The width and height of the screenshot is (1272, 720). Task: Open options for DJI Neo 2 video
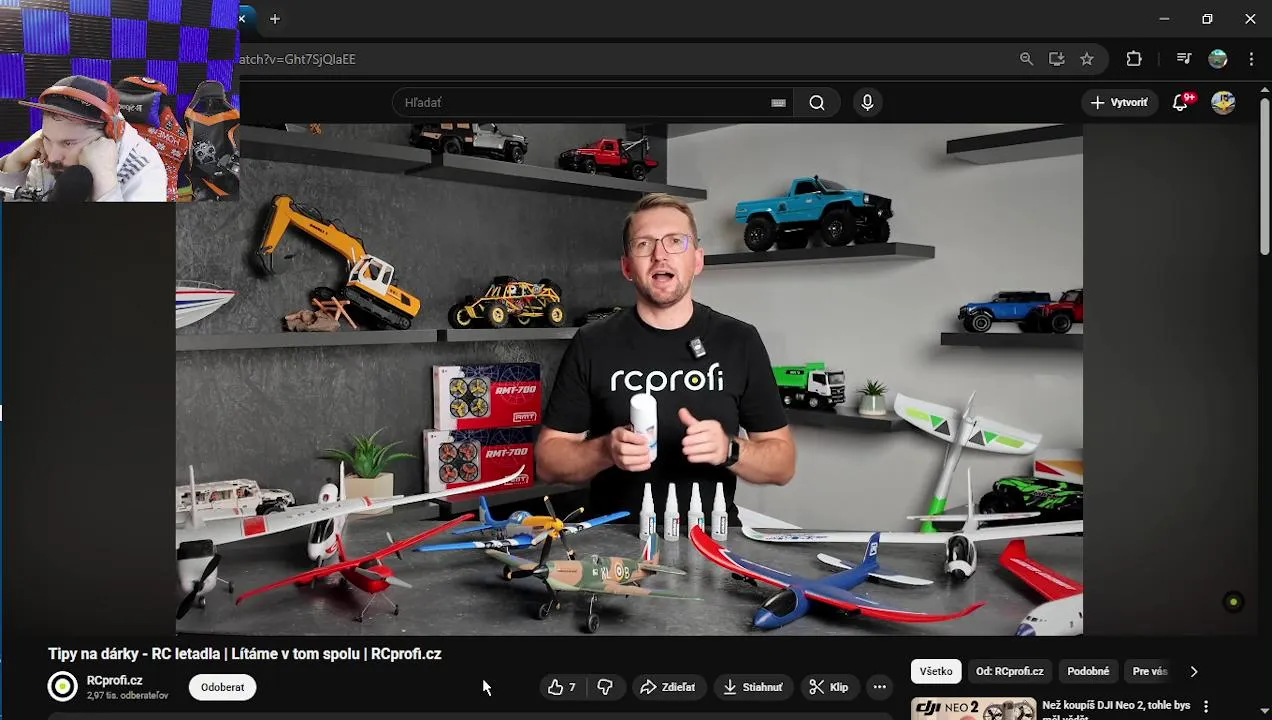click(x=1206, y=707)
